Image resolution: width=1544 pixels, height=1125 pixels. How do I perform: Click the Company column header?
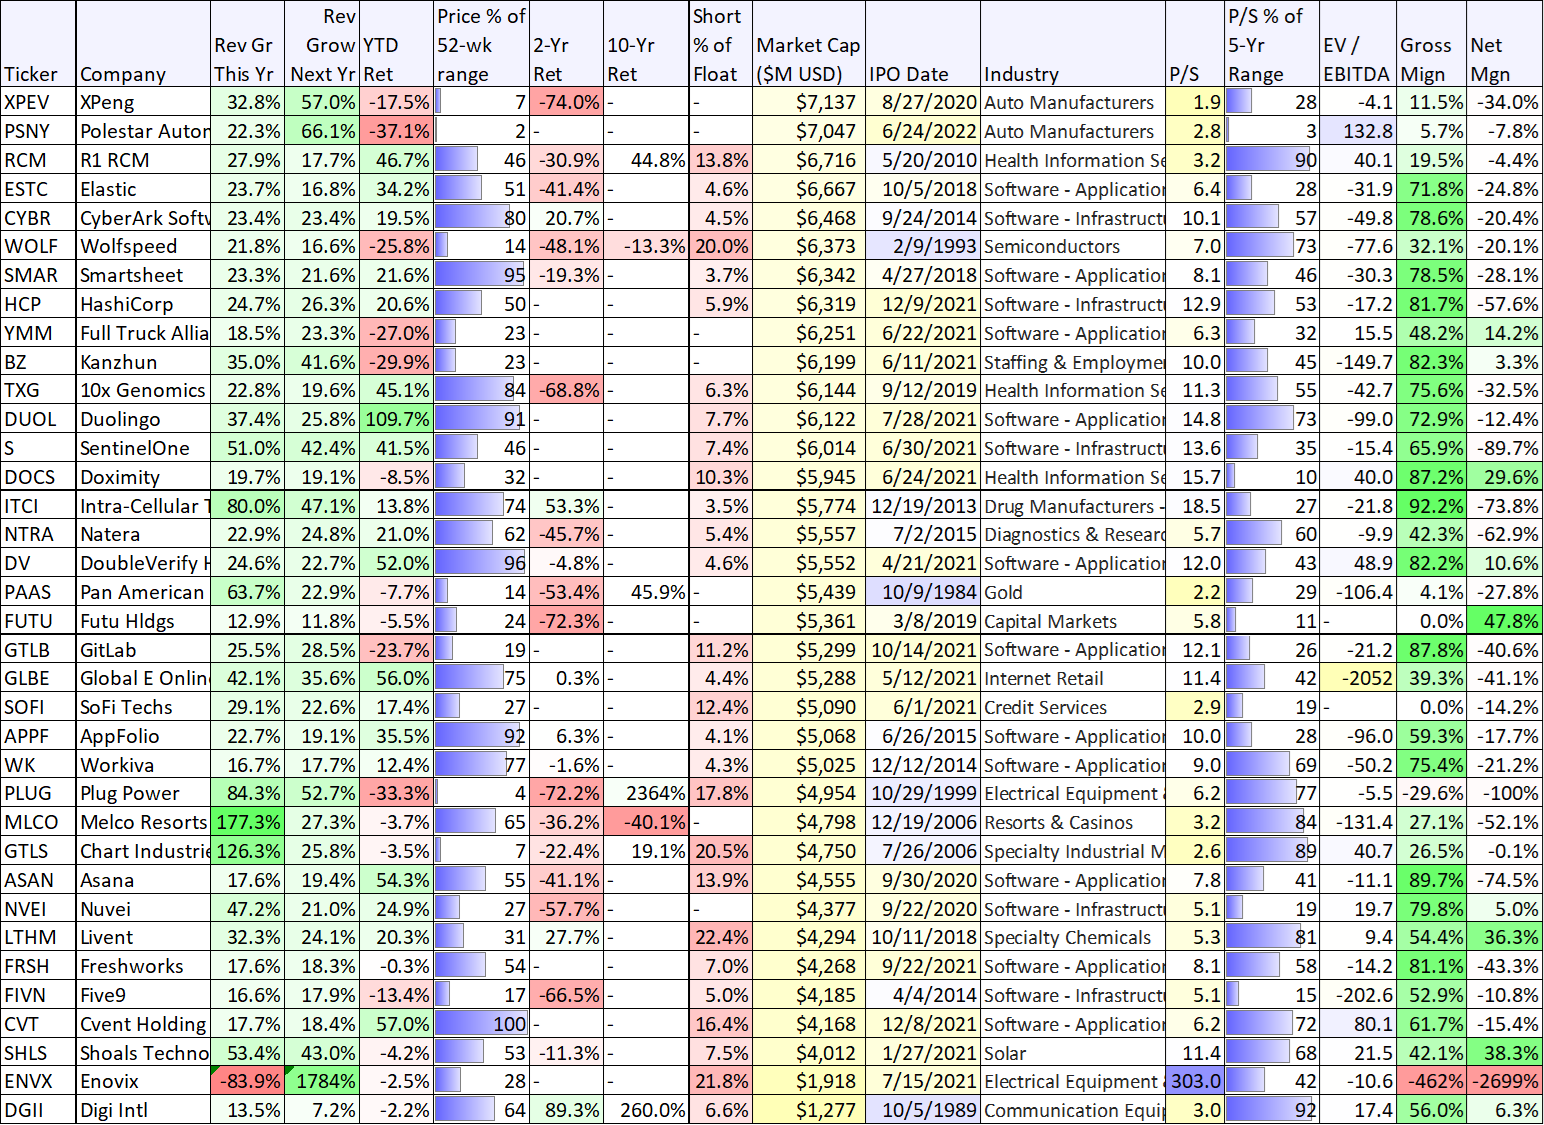tap(143, 44)
